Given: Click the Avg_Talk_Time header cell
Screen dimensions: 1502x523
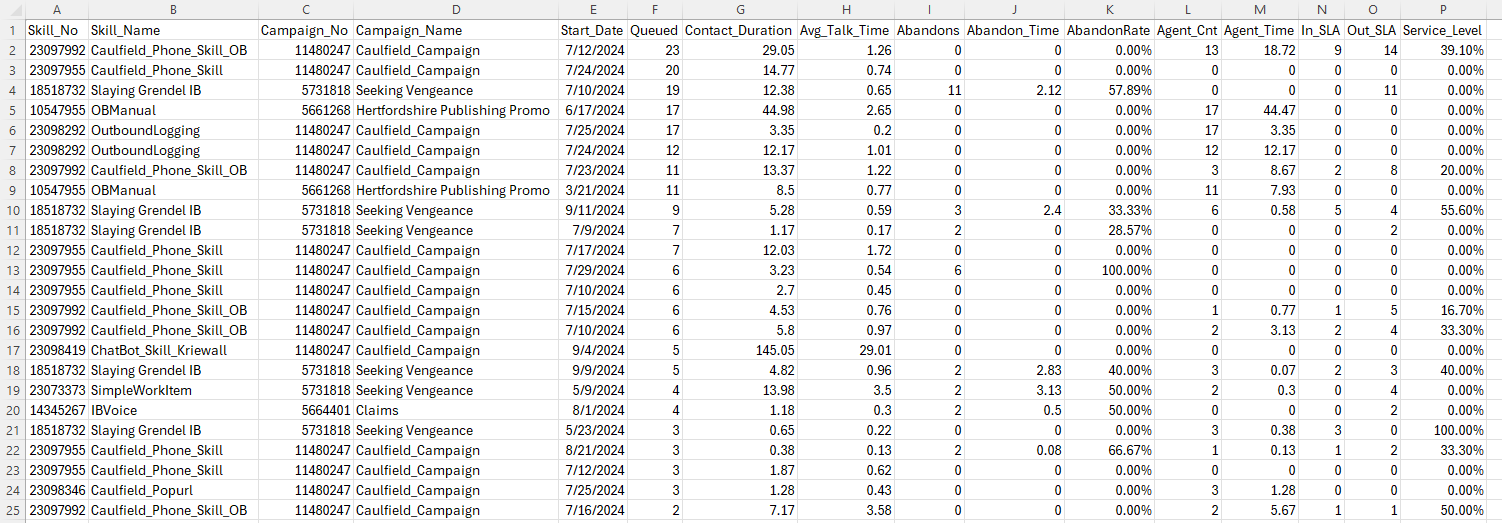Looking at the screenshot, I should 846,30.
